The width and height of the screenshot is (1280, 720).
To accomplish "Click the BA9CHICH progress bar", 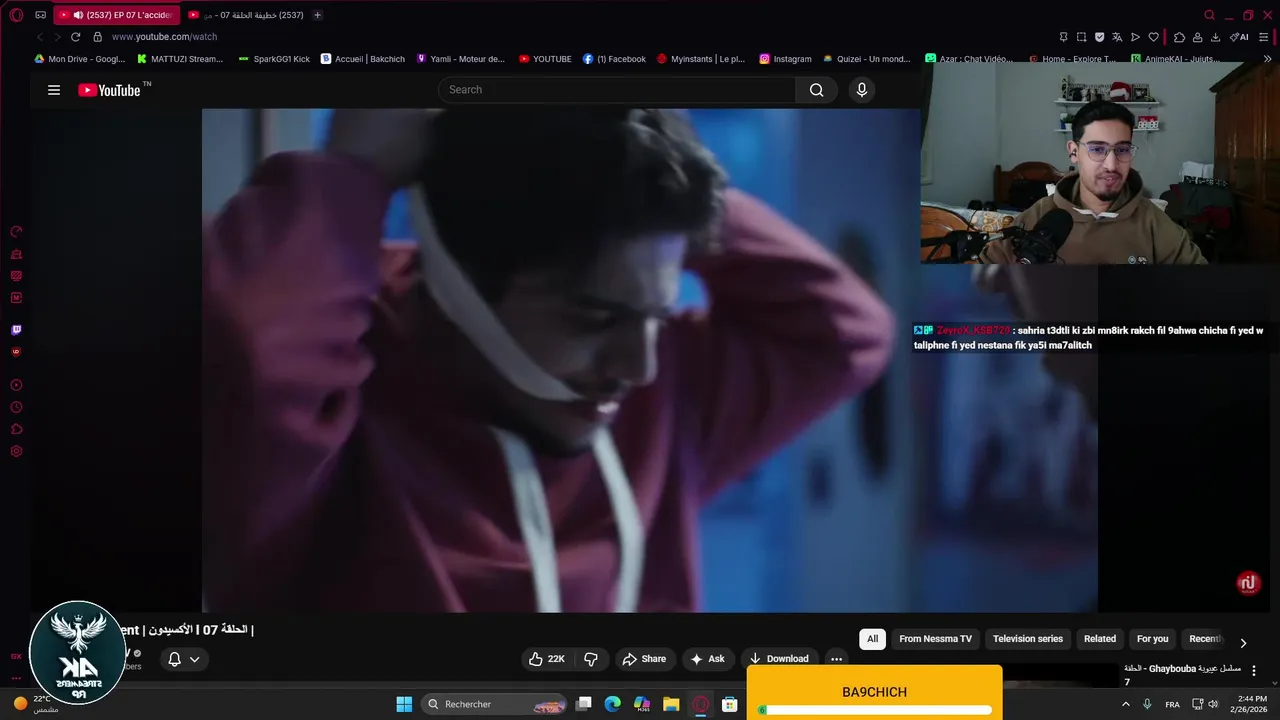I will [x=875, y=710].
